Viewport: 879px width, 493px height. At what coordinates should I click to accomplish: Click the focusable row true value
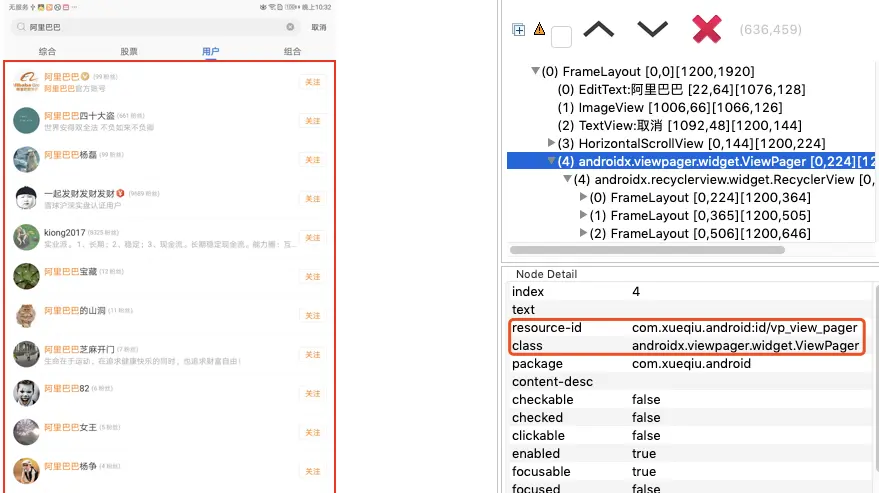[644, 471]
